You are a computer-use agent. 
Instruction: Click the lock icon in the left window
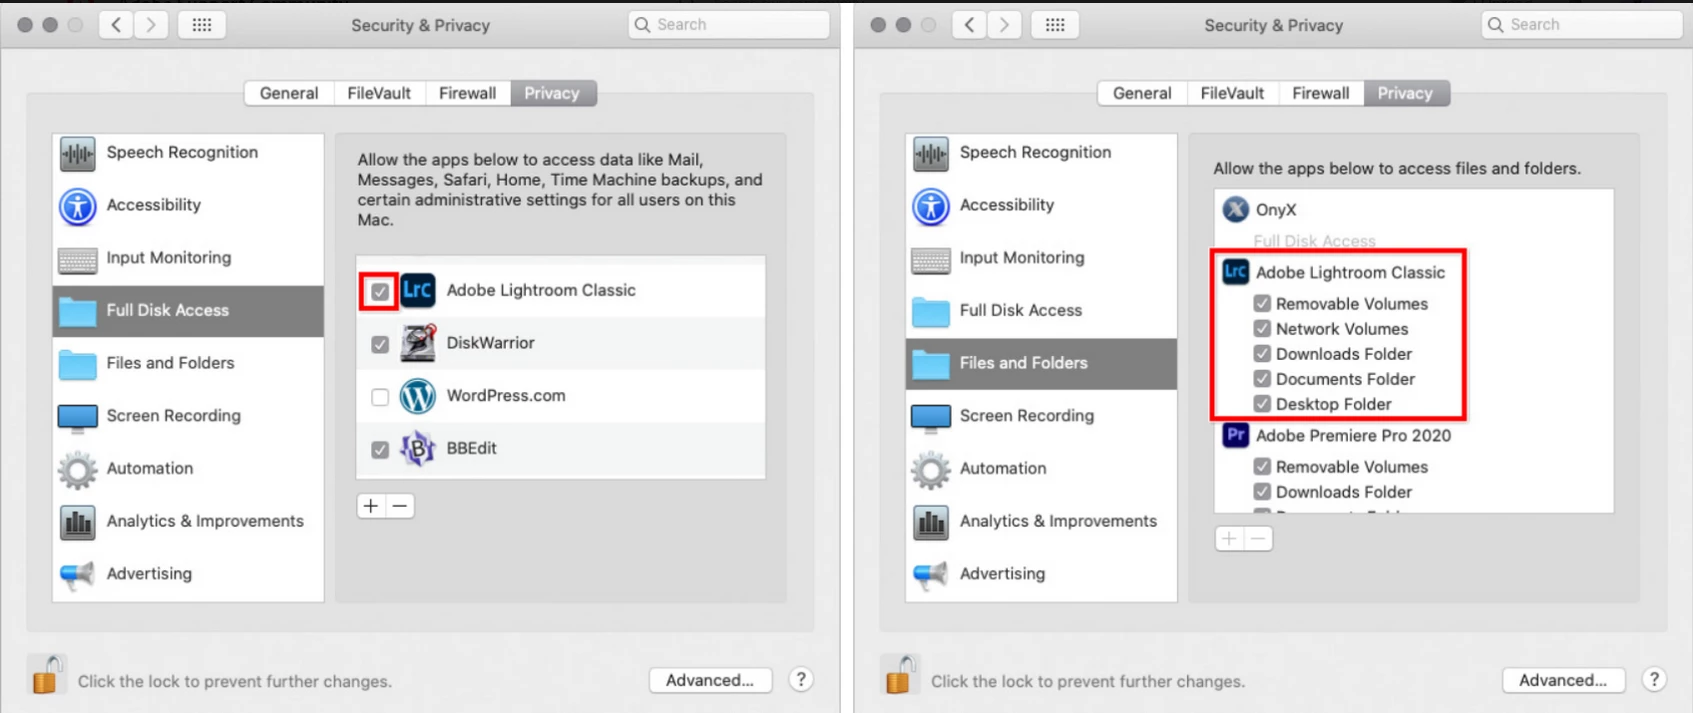(x=46, y=675)
